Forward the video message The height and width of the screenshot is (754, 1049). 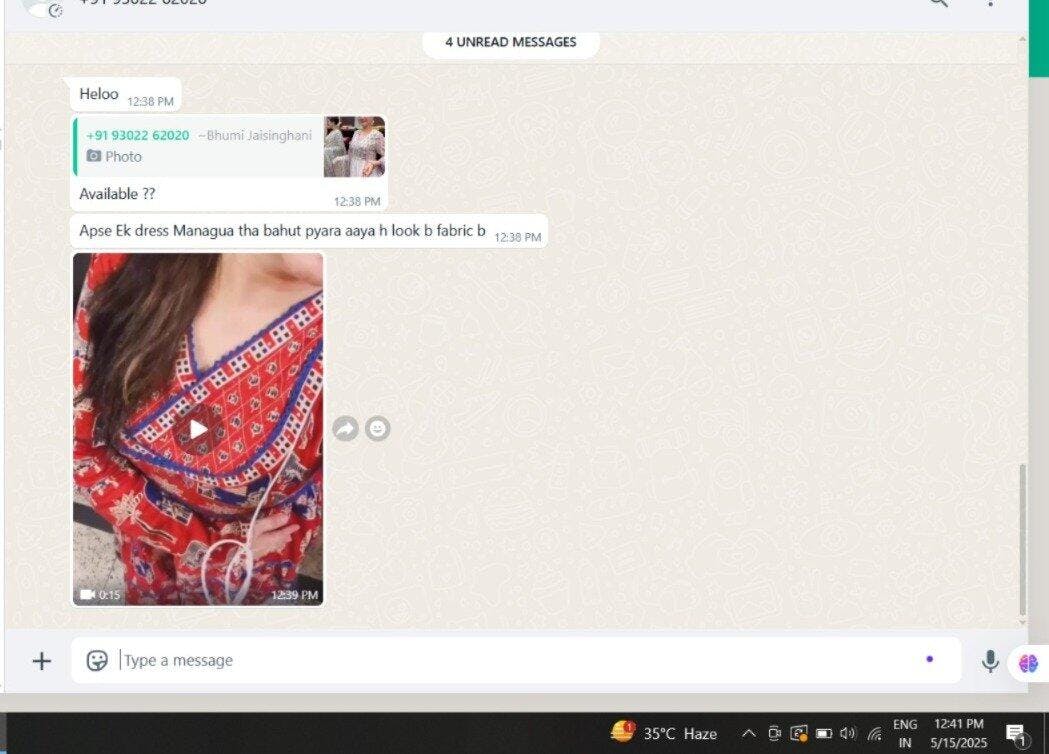click(x=345, y=429)
